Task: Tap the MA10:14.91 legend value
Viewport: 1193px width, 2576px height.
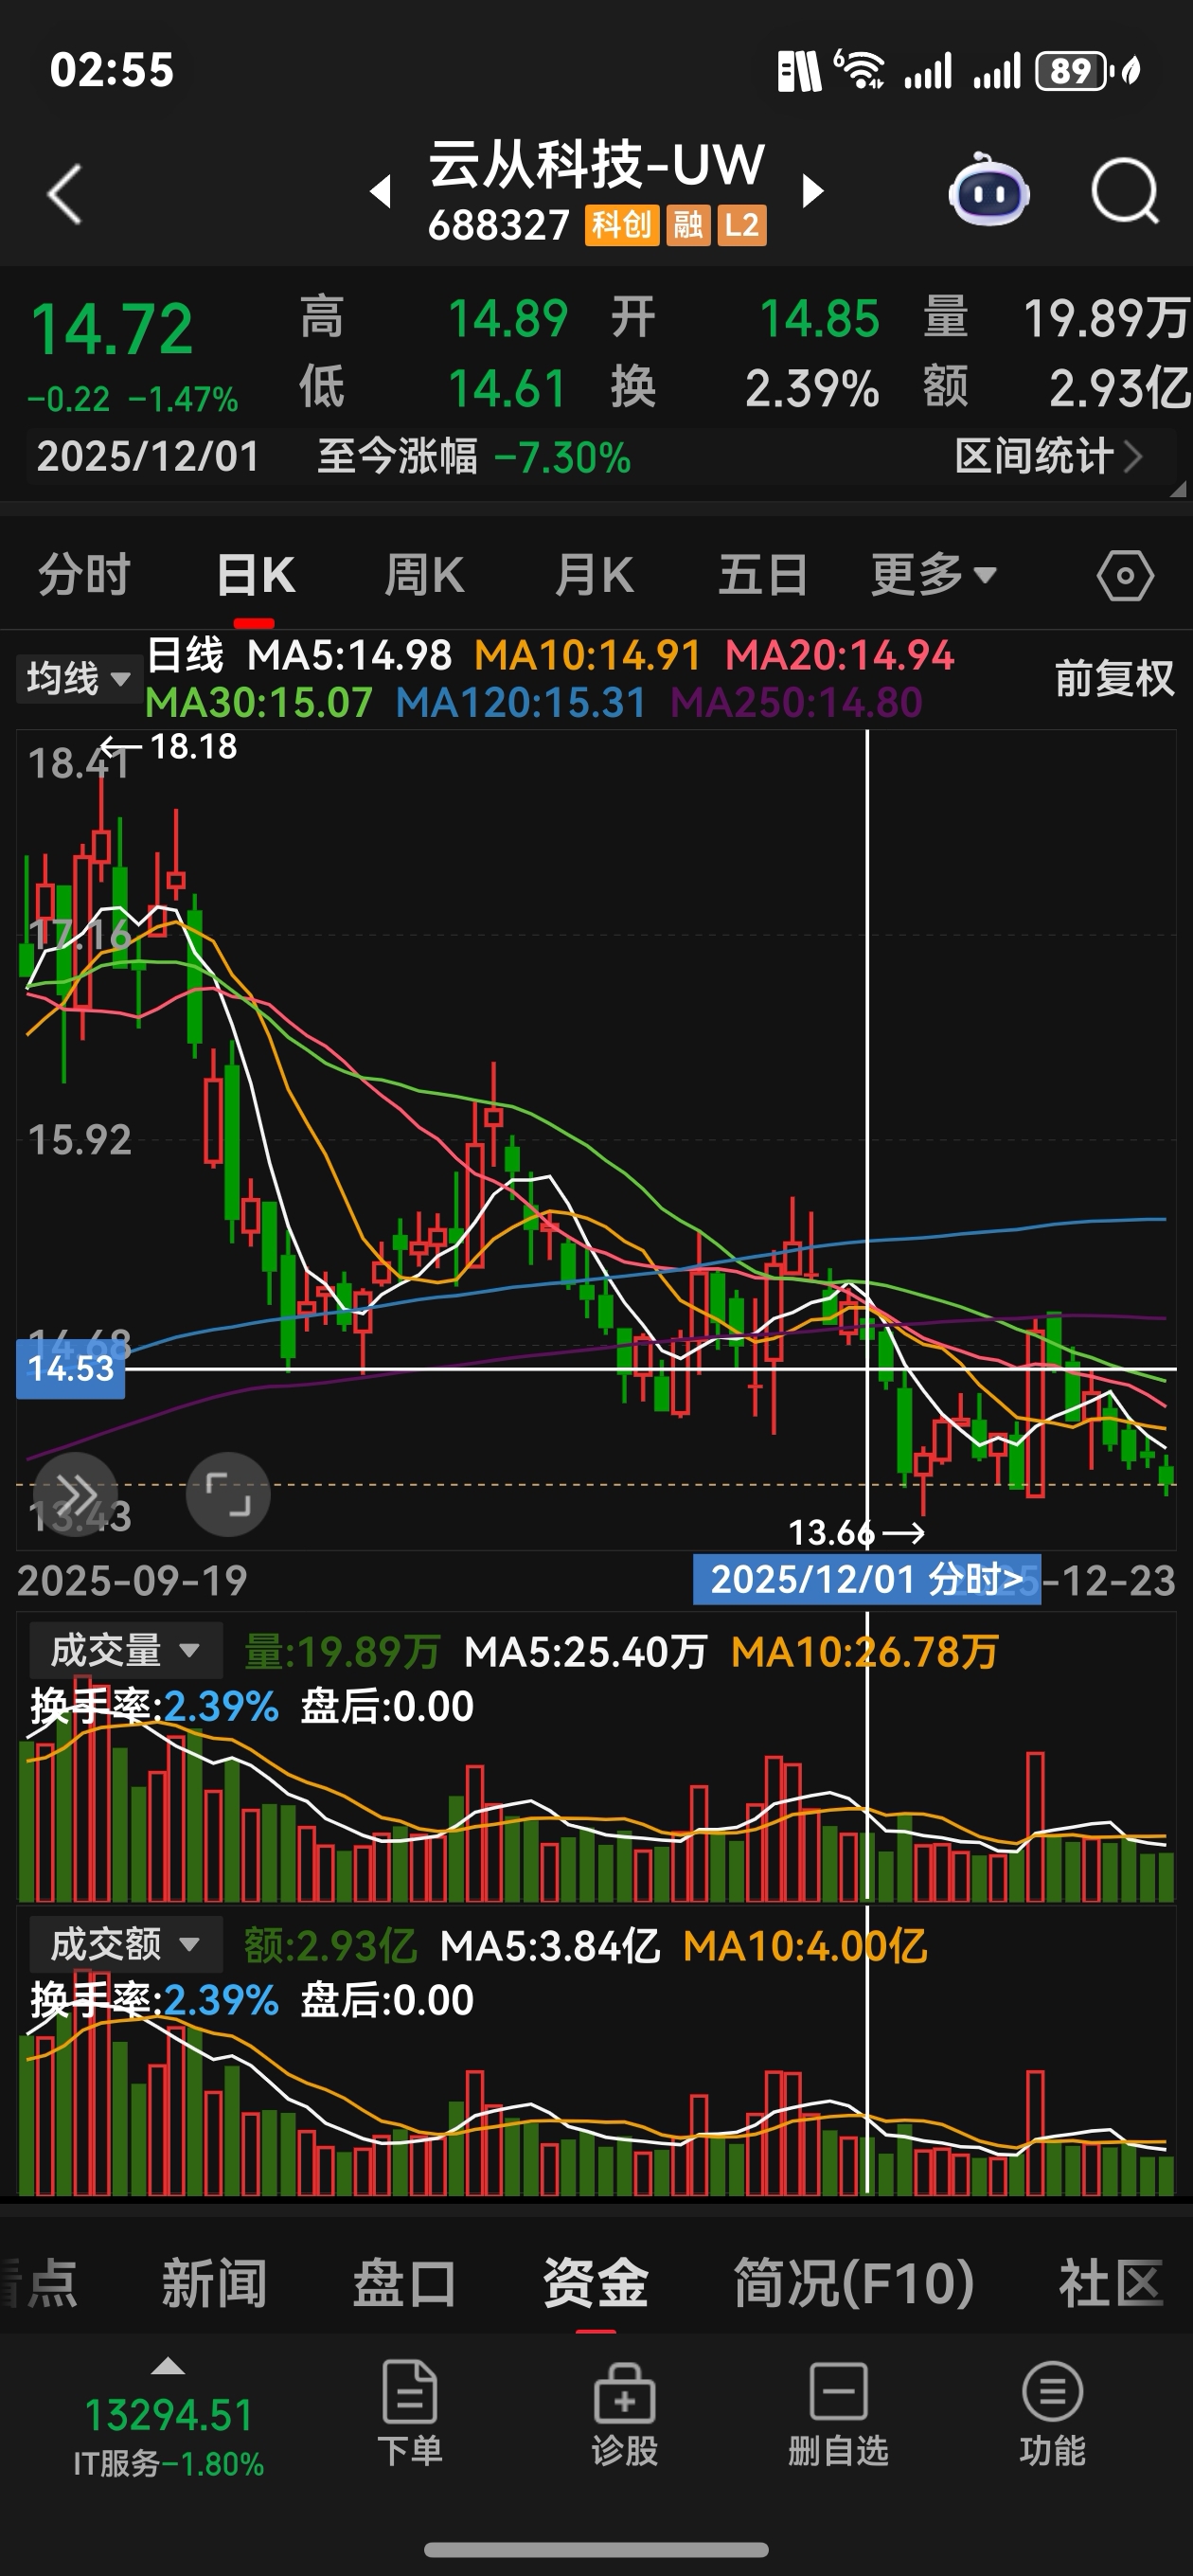Action: (x=587, y=656)
